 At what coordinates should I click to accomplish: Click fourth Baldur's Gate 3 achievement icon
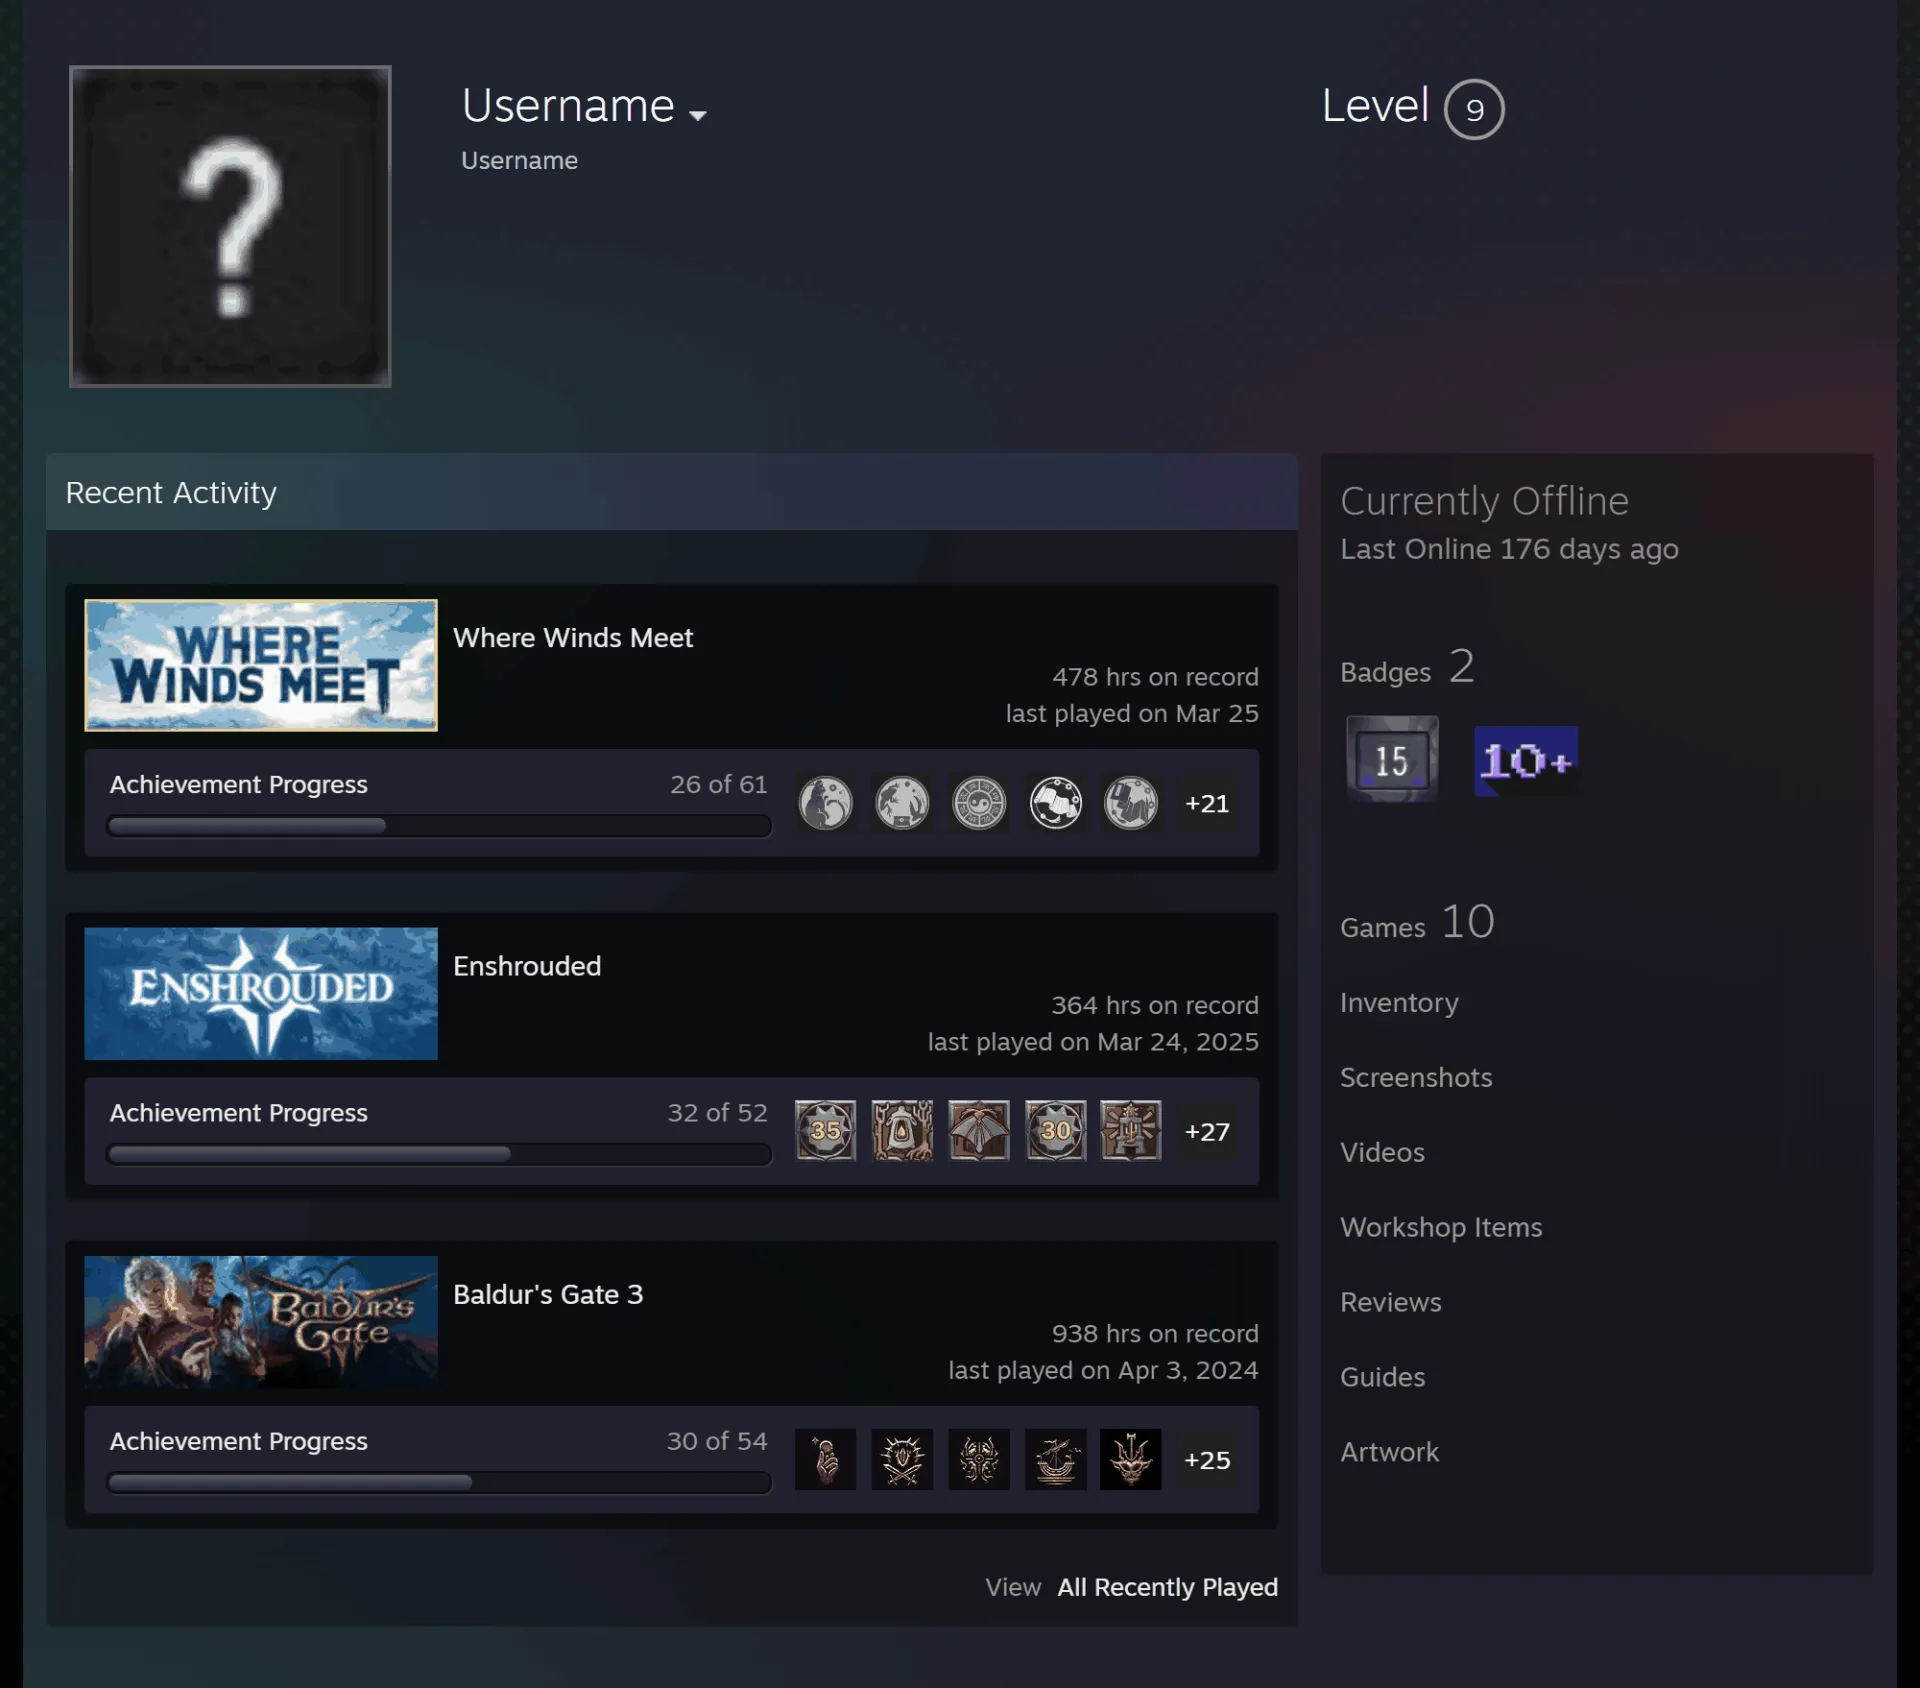[1056, 1459]
